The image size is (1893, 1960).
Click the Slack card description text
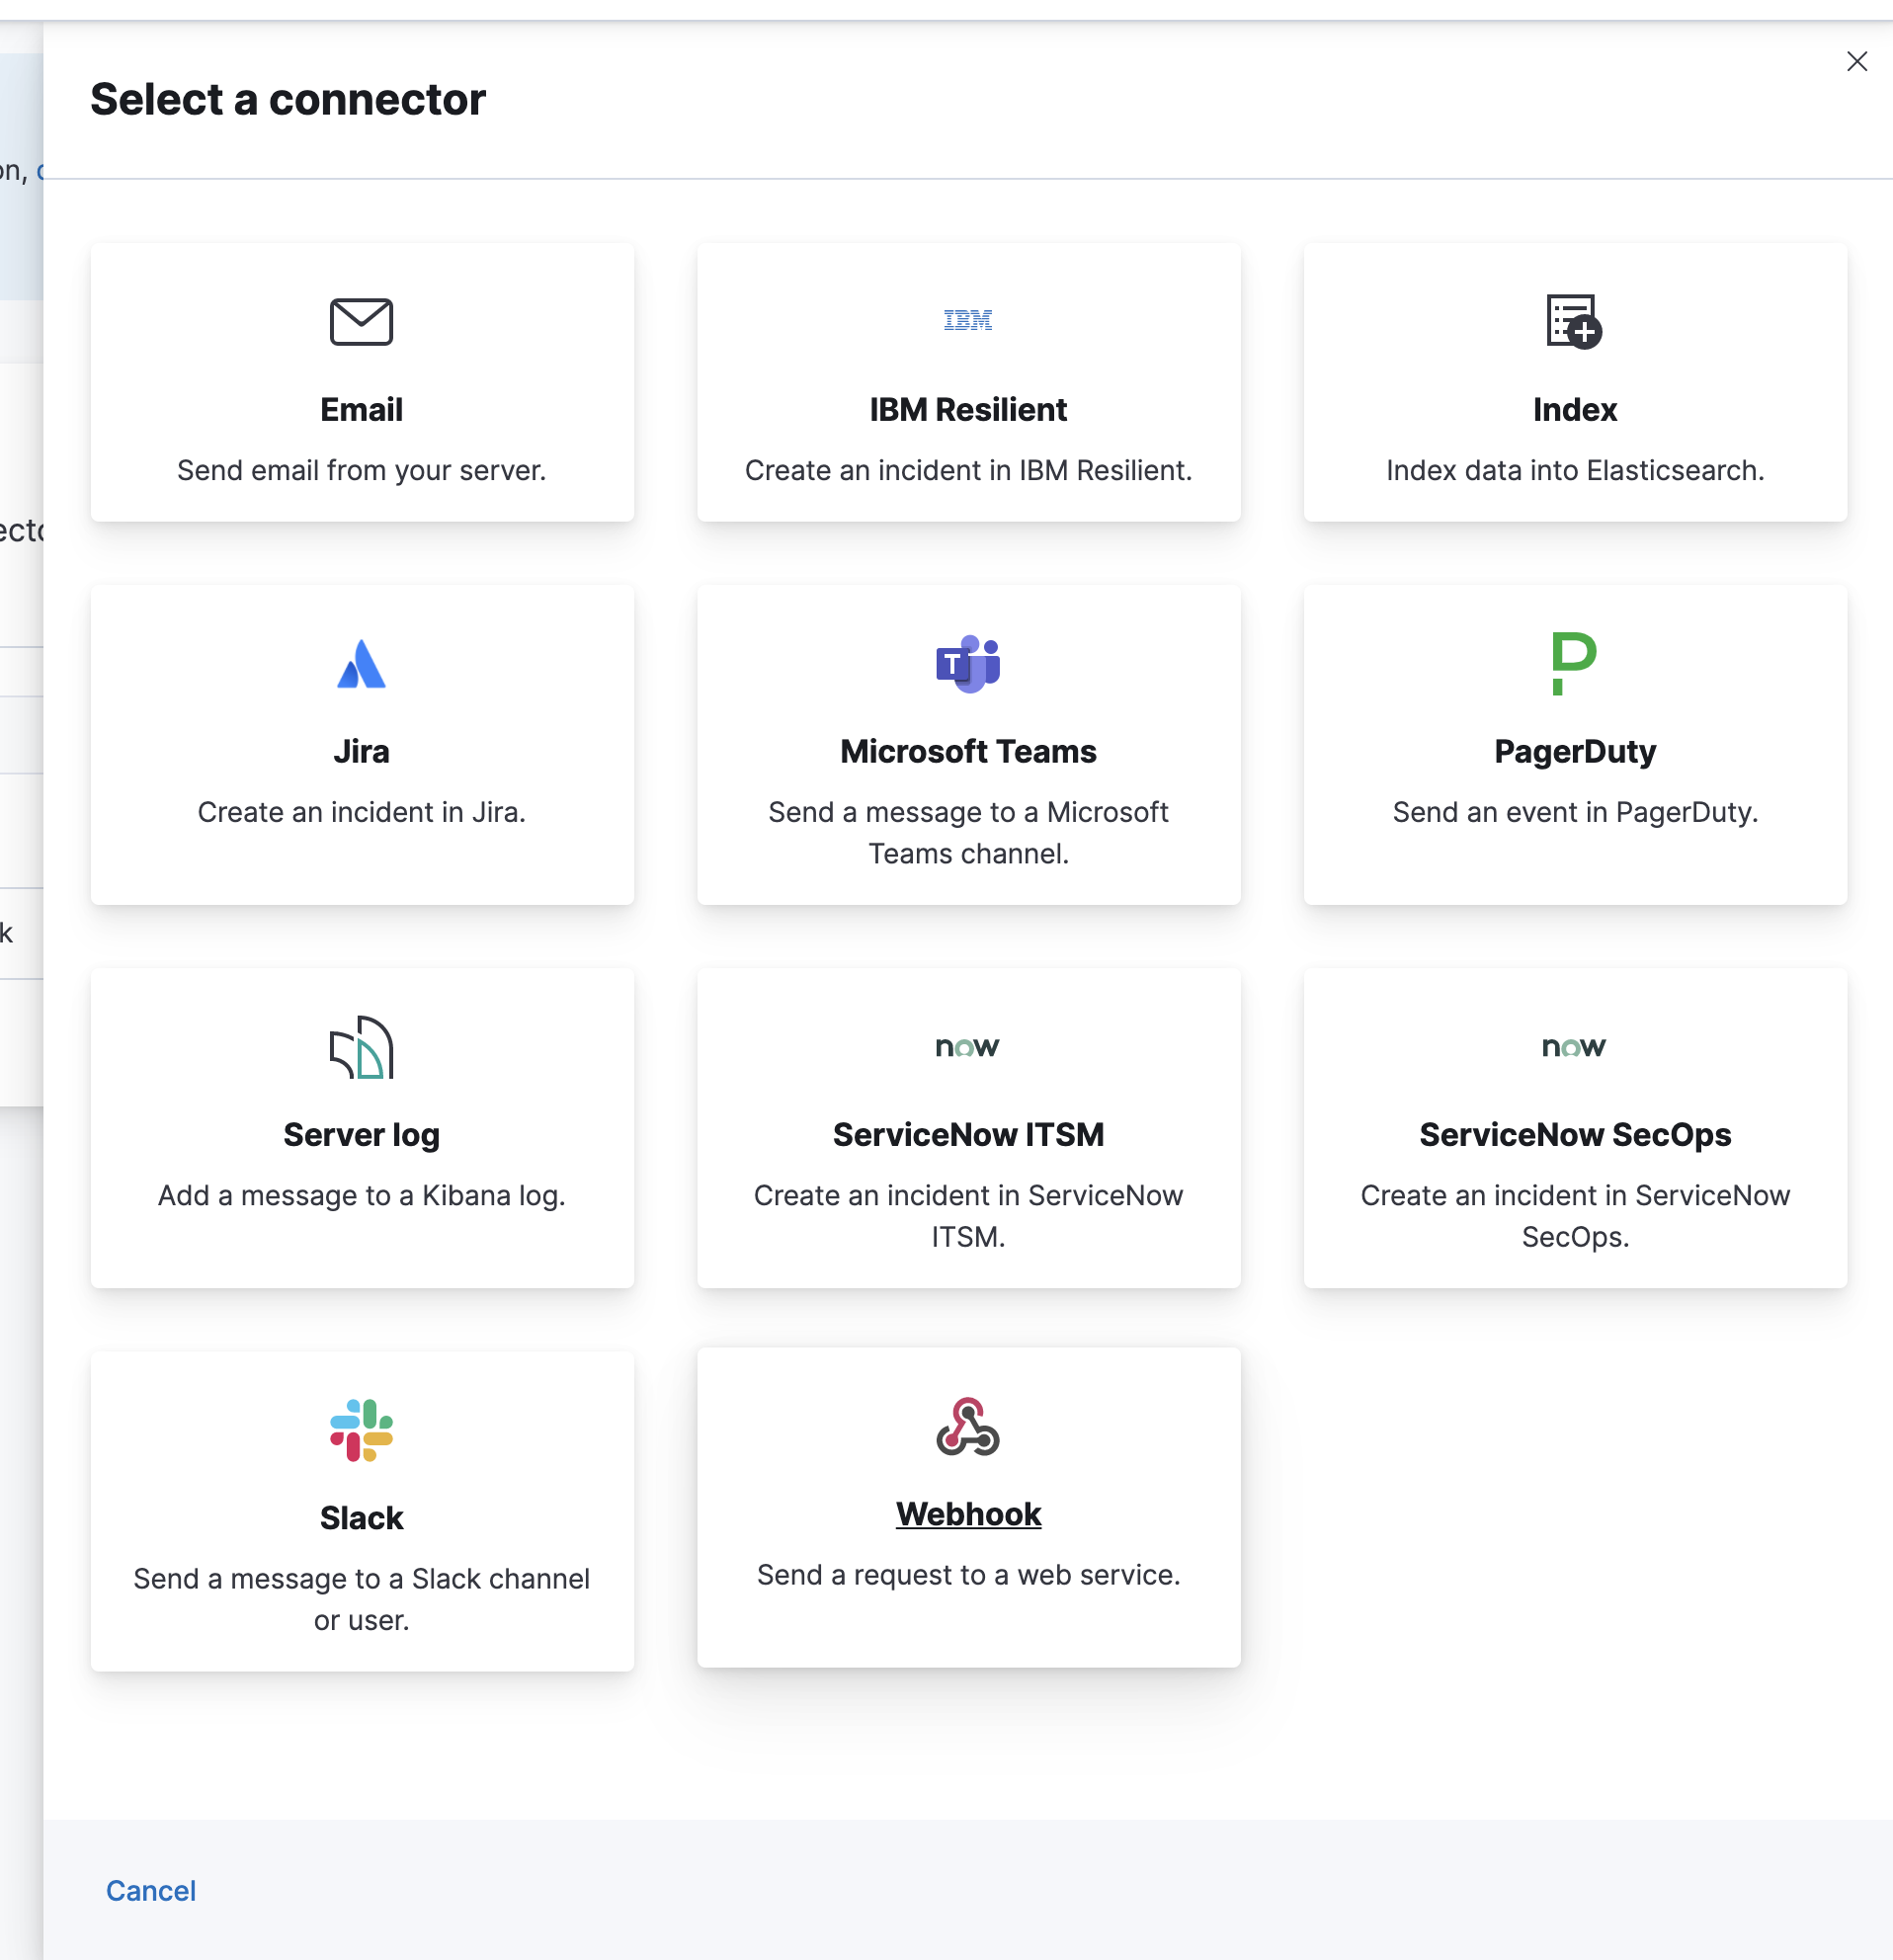click(x=361, y=1598)
